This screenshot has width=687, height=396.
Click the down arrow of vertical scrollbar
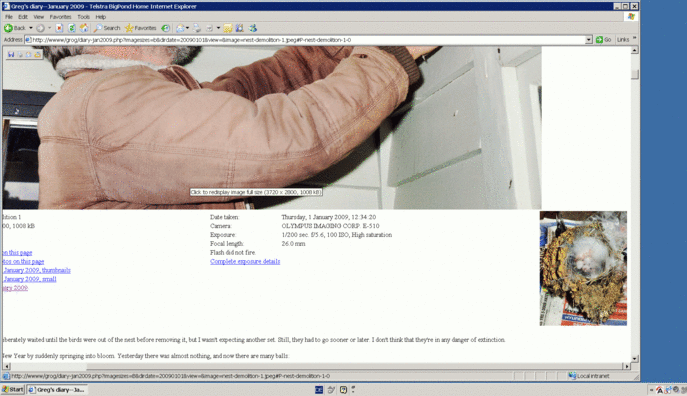634,359
